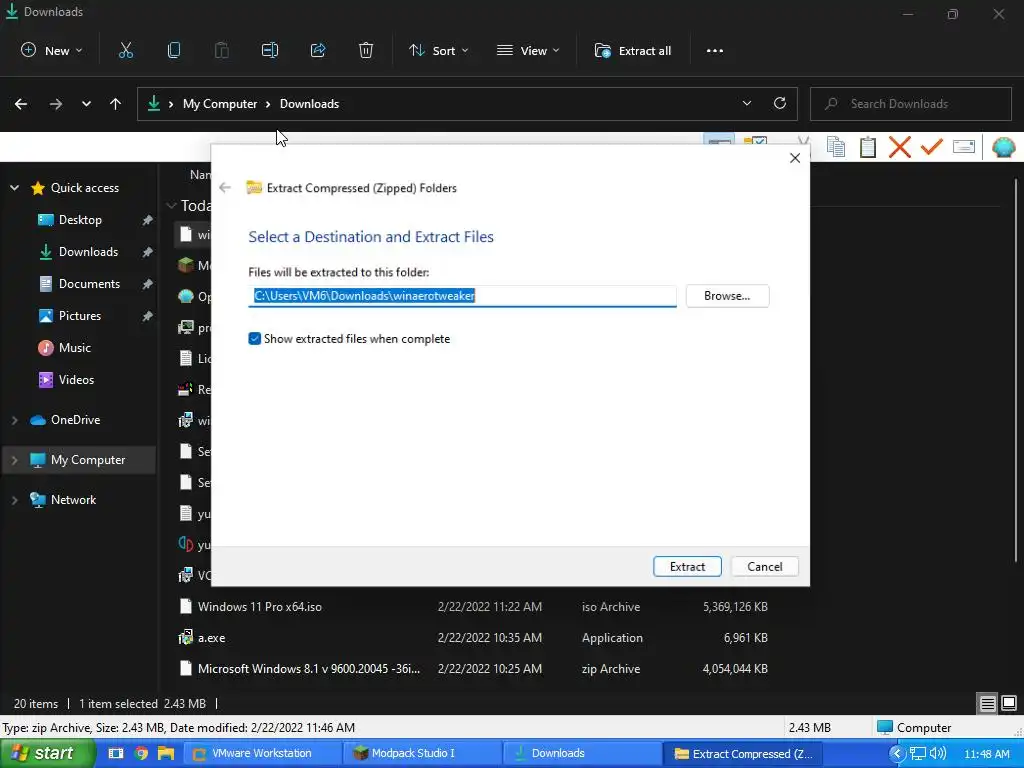Click the Start button
This screenshot has height=768, width=1024.
tap(47, 753)
